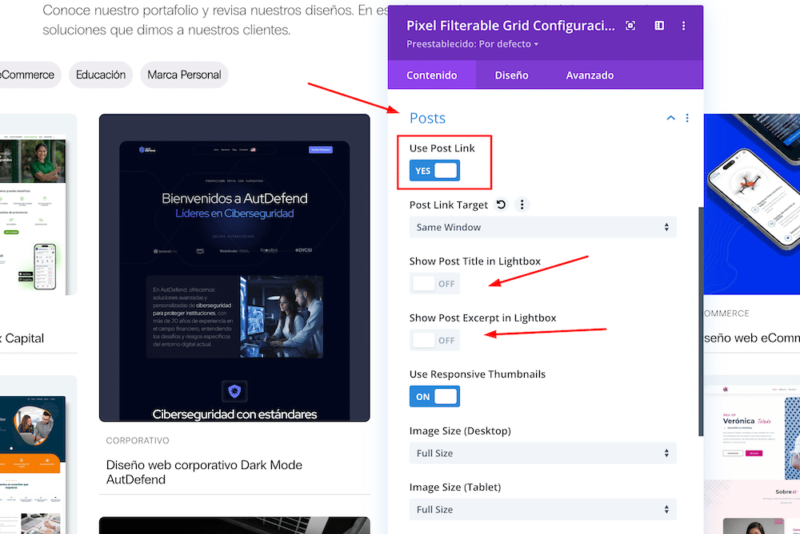Image resolution: width=800 pixels, height=534 pixels.
Task: Open the Preestablecido preset dropdown
Action: 472,45
